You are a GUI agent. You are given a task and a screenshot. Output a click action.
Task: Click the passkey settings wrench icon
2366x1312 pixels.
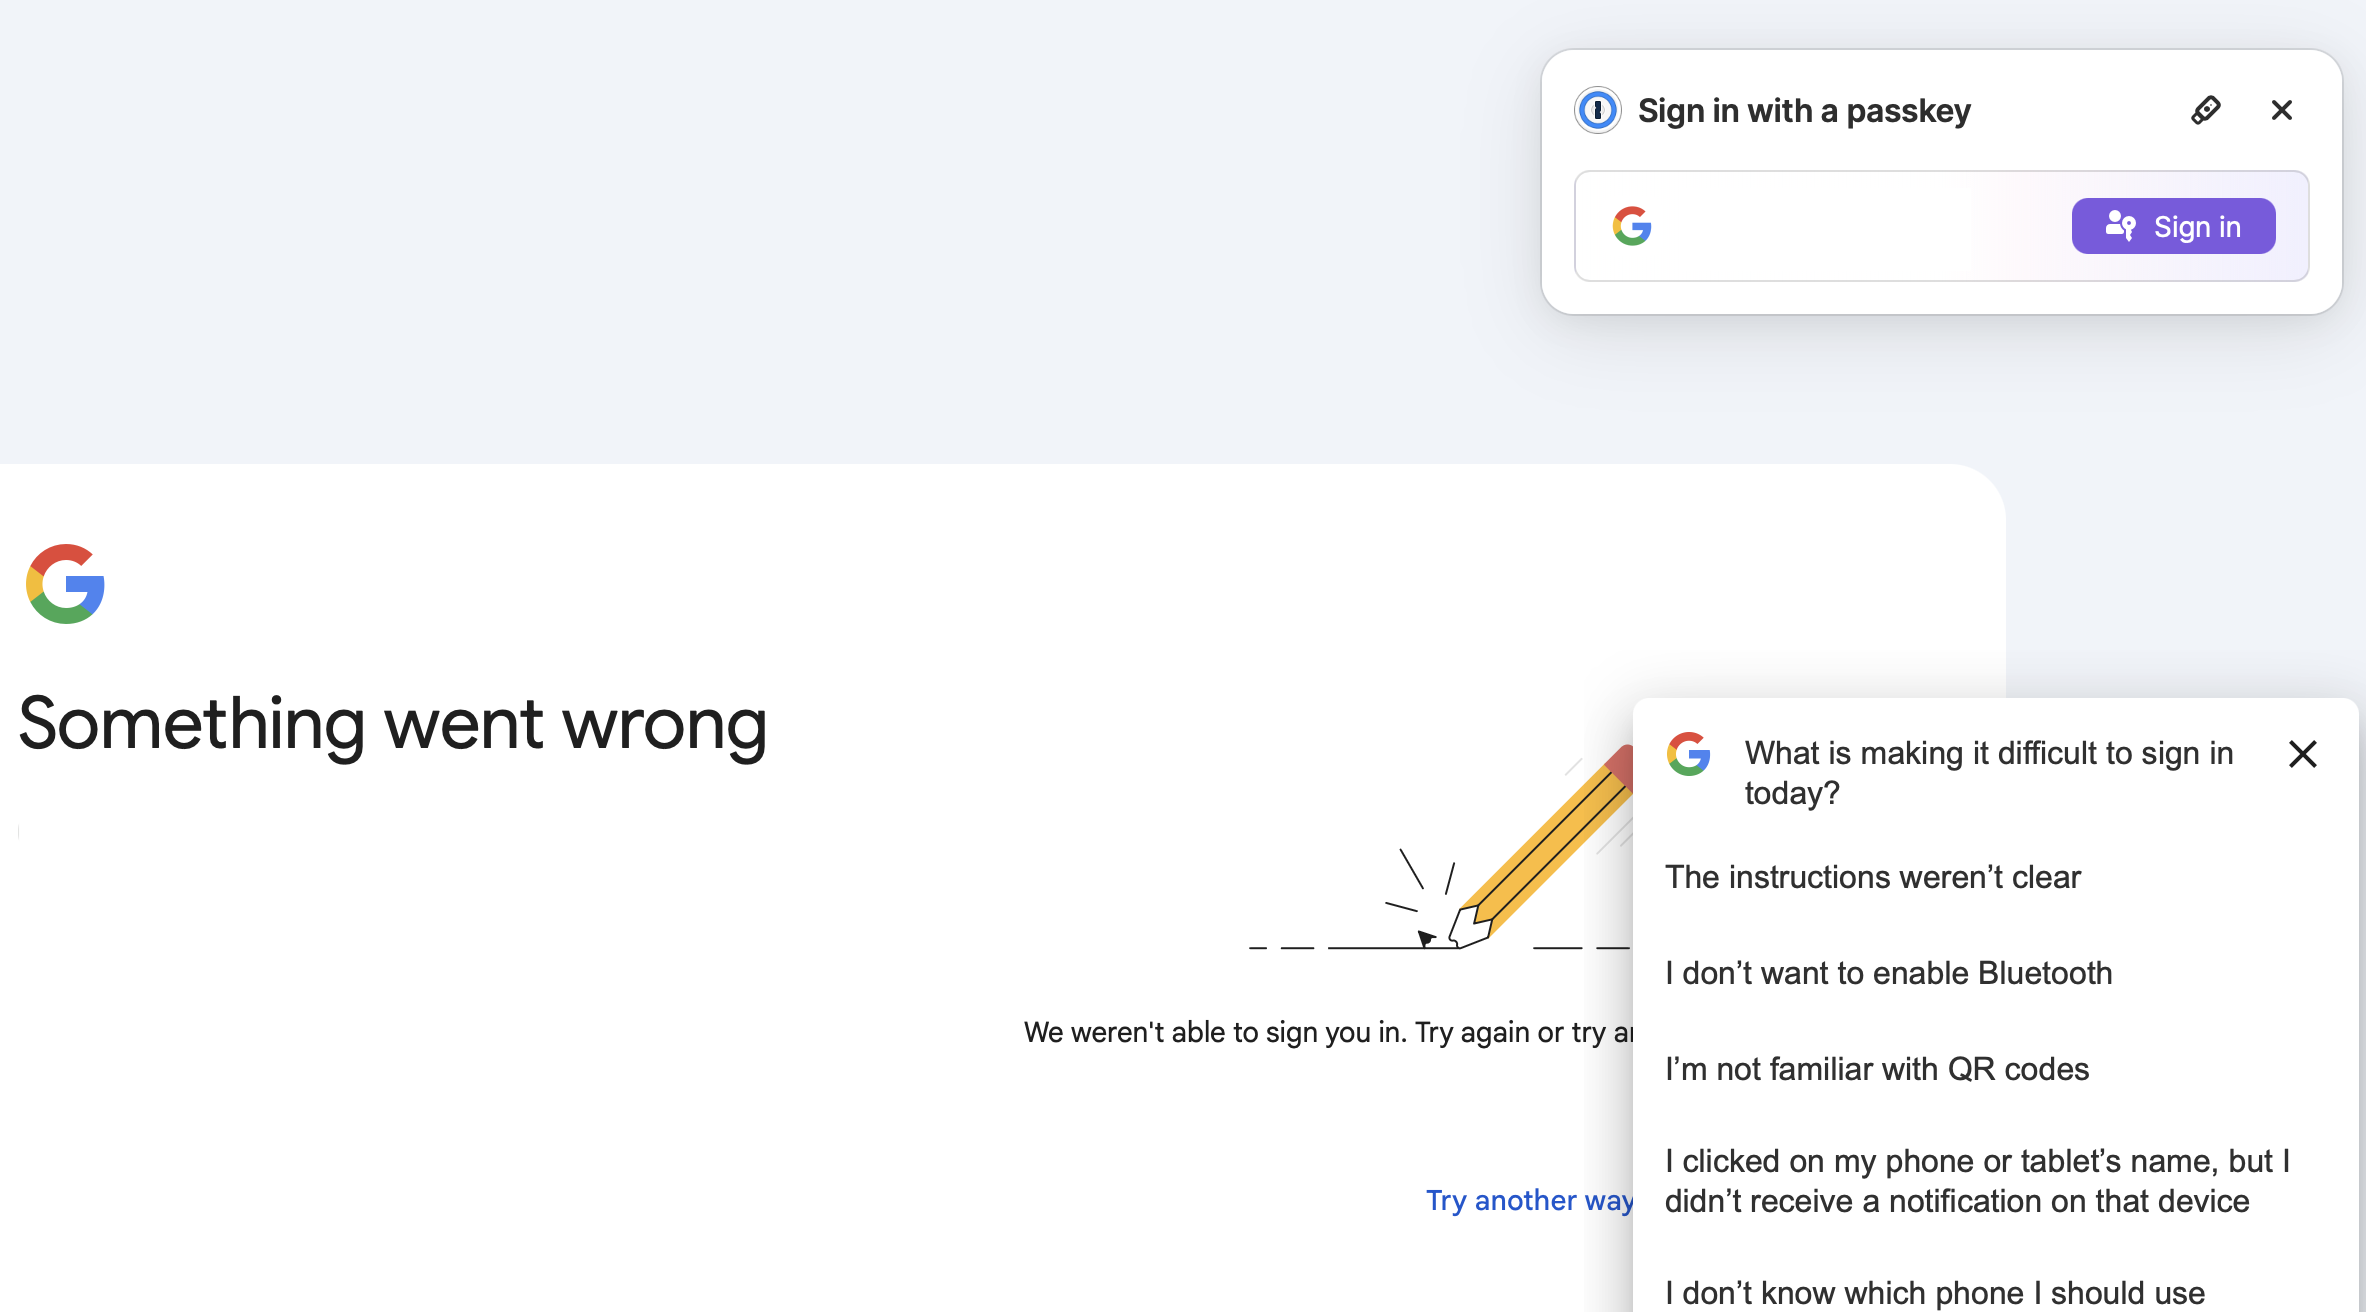pos(2206,110)
